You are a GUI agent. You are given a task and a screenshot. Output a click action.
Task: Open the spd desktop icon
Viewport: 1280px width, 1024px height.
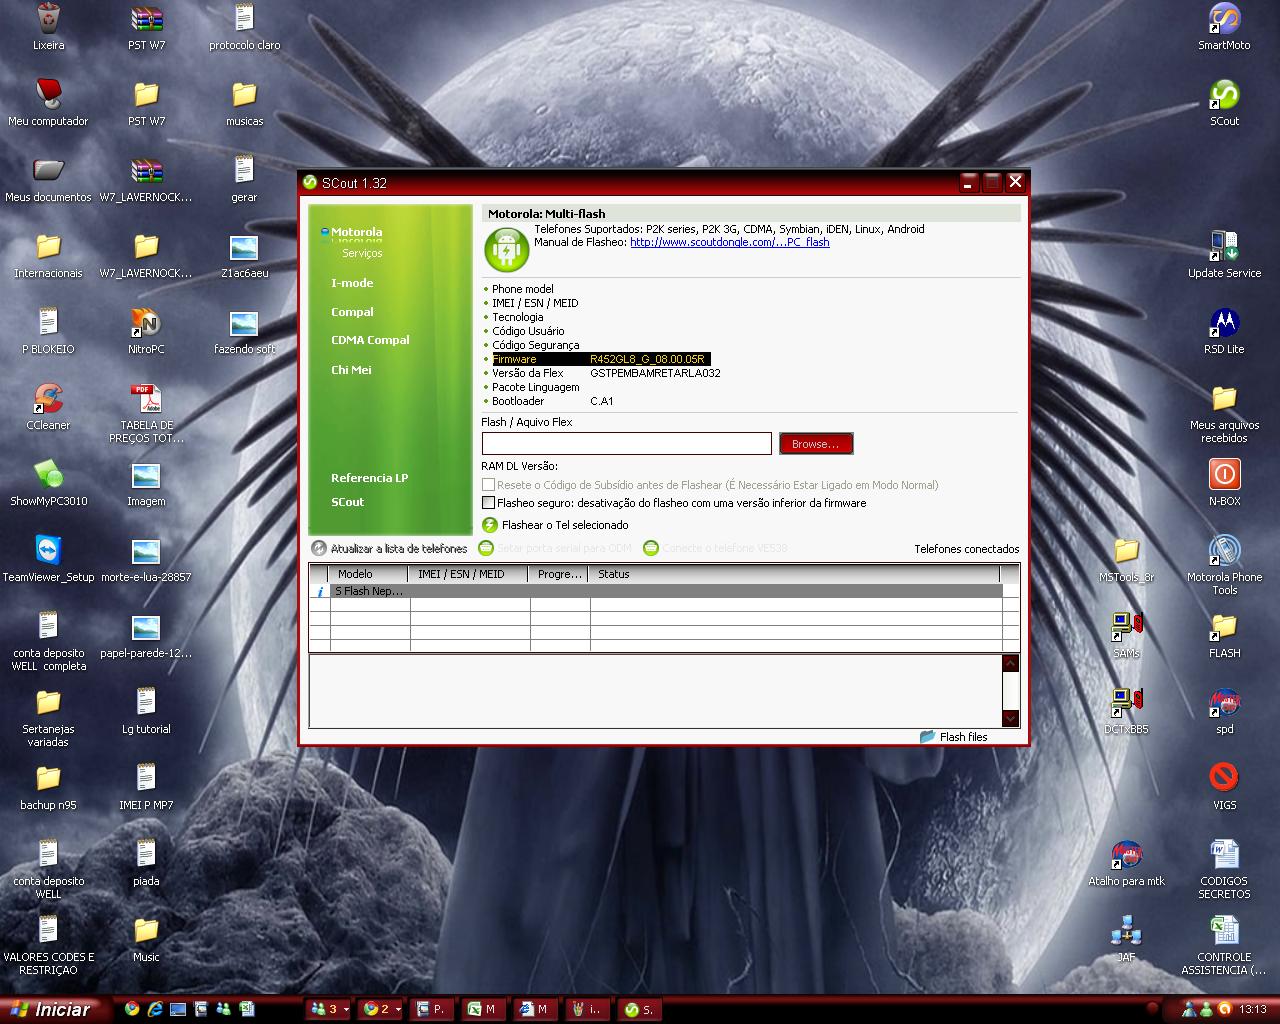(1224, 703)
